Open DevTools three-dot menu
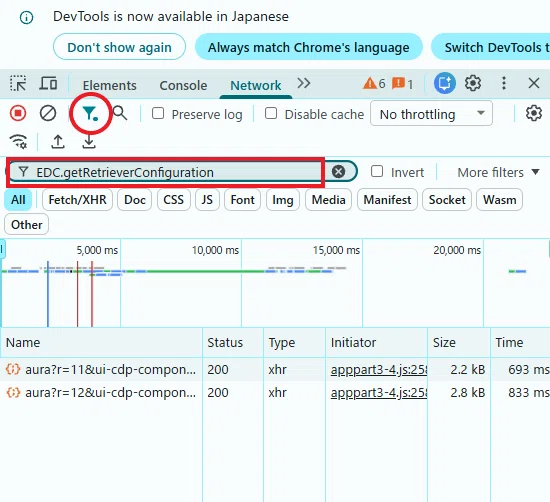Screen dimensions: 550x502 click(x=504, y=83)
